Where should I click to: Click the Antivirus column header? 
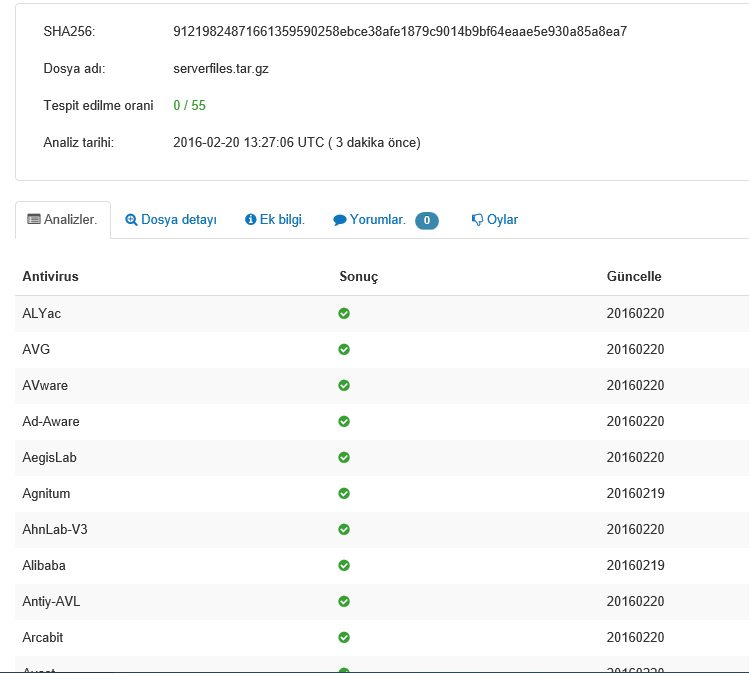point(51,277)
